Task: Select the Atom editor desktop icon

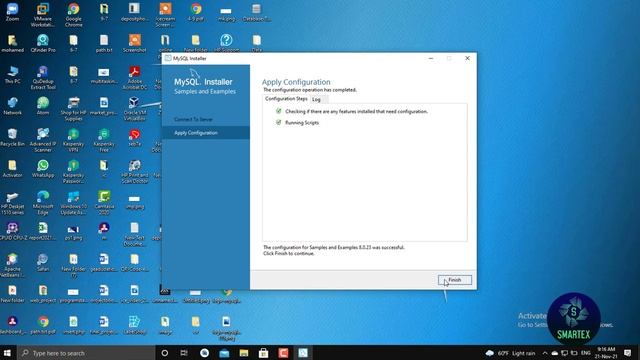Action: point(43,106)
